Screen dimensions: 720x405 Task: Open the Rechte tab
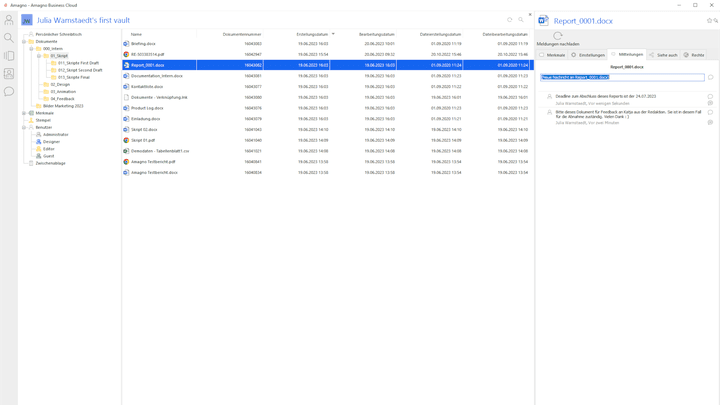pyautogui.click(x=694, y=55)
